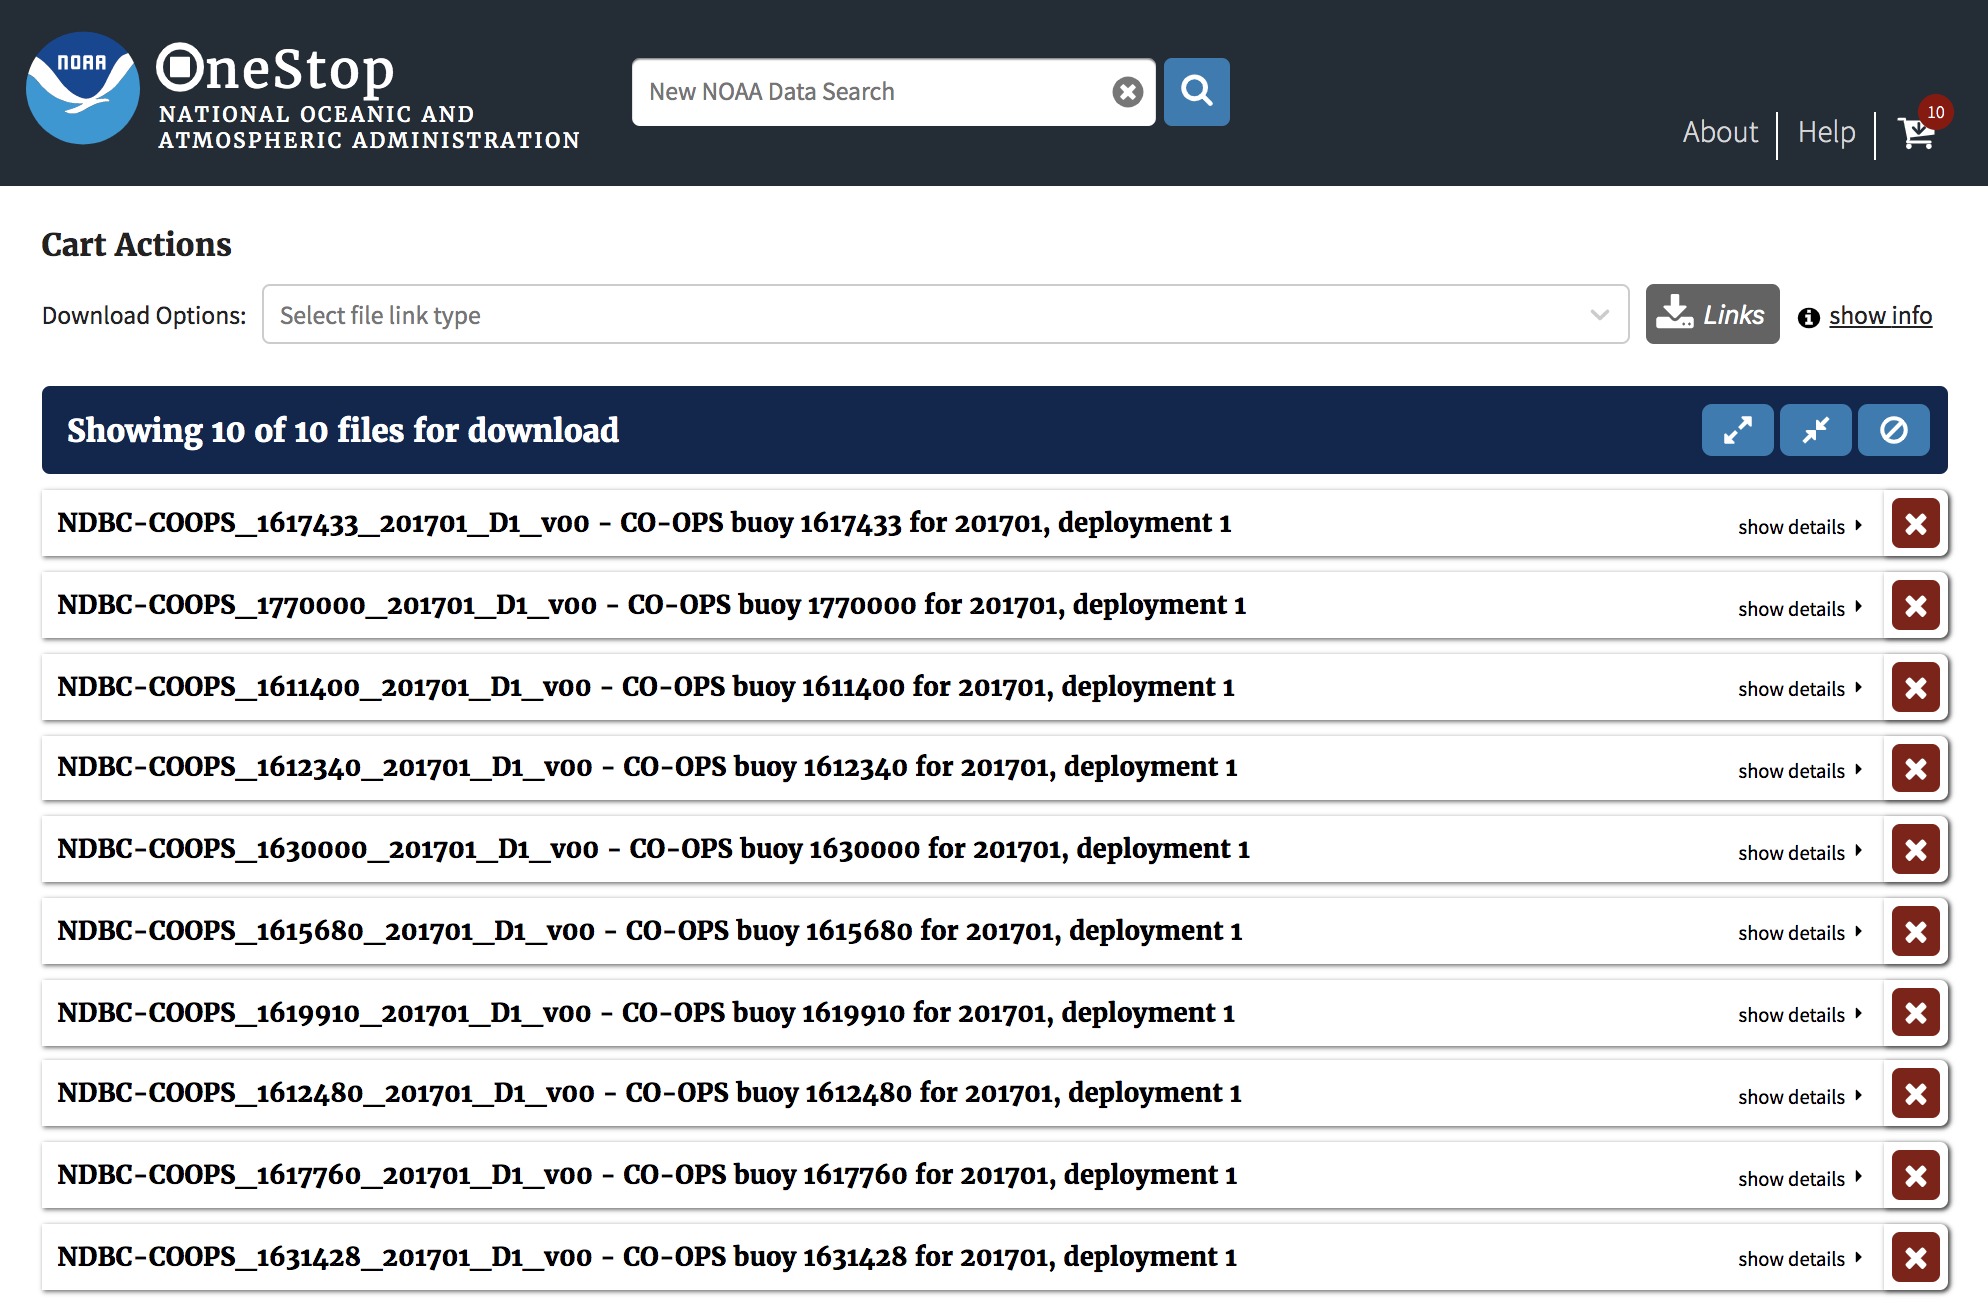The image size is (1988, 1306).
Task: Remove NDBC-COOPS_1630000 from cart
Action: point(1914,847)
